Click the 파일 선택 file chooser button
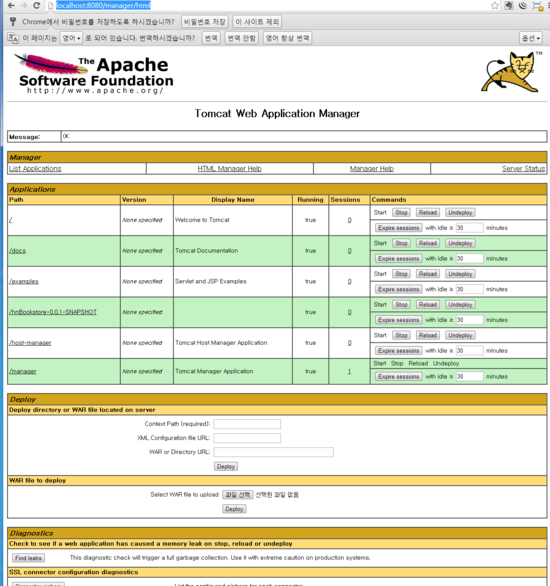 point(238,494)
